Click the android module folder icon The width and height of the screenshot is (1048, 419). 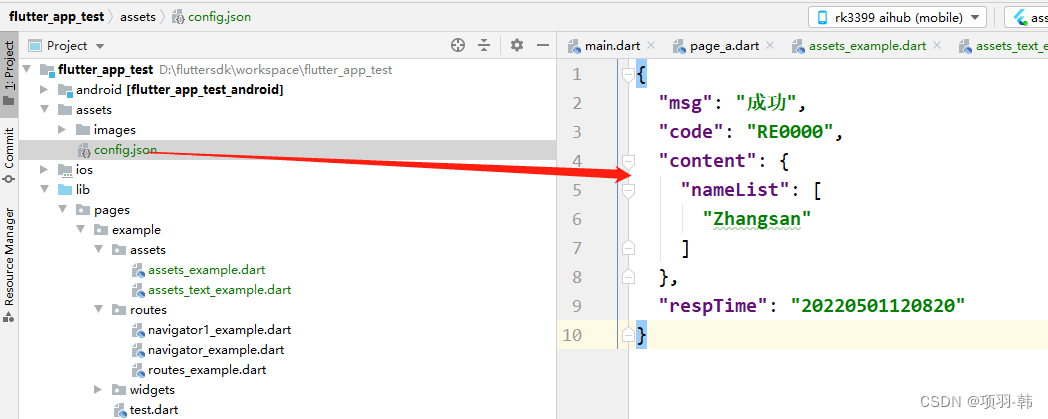[65, 90]
